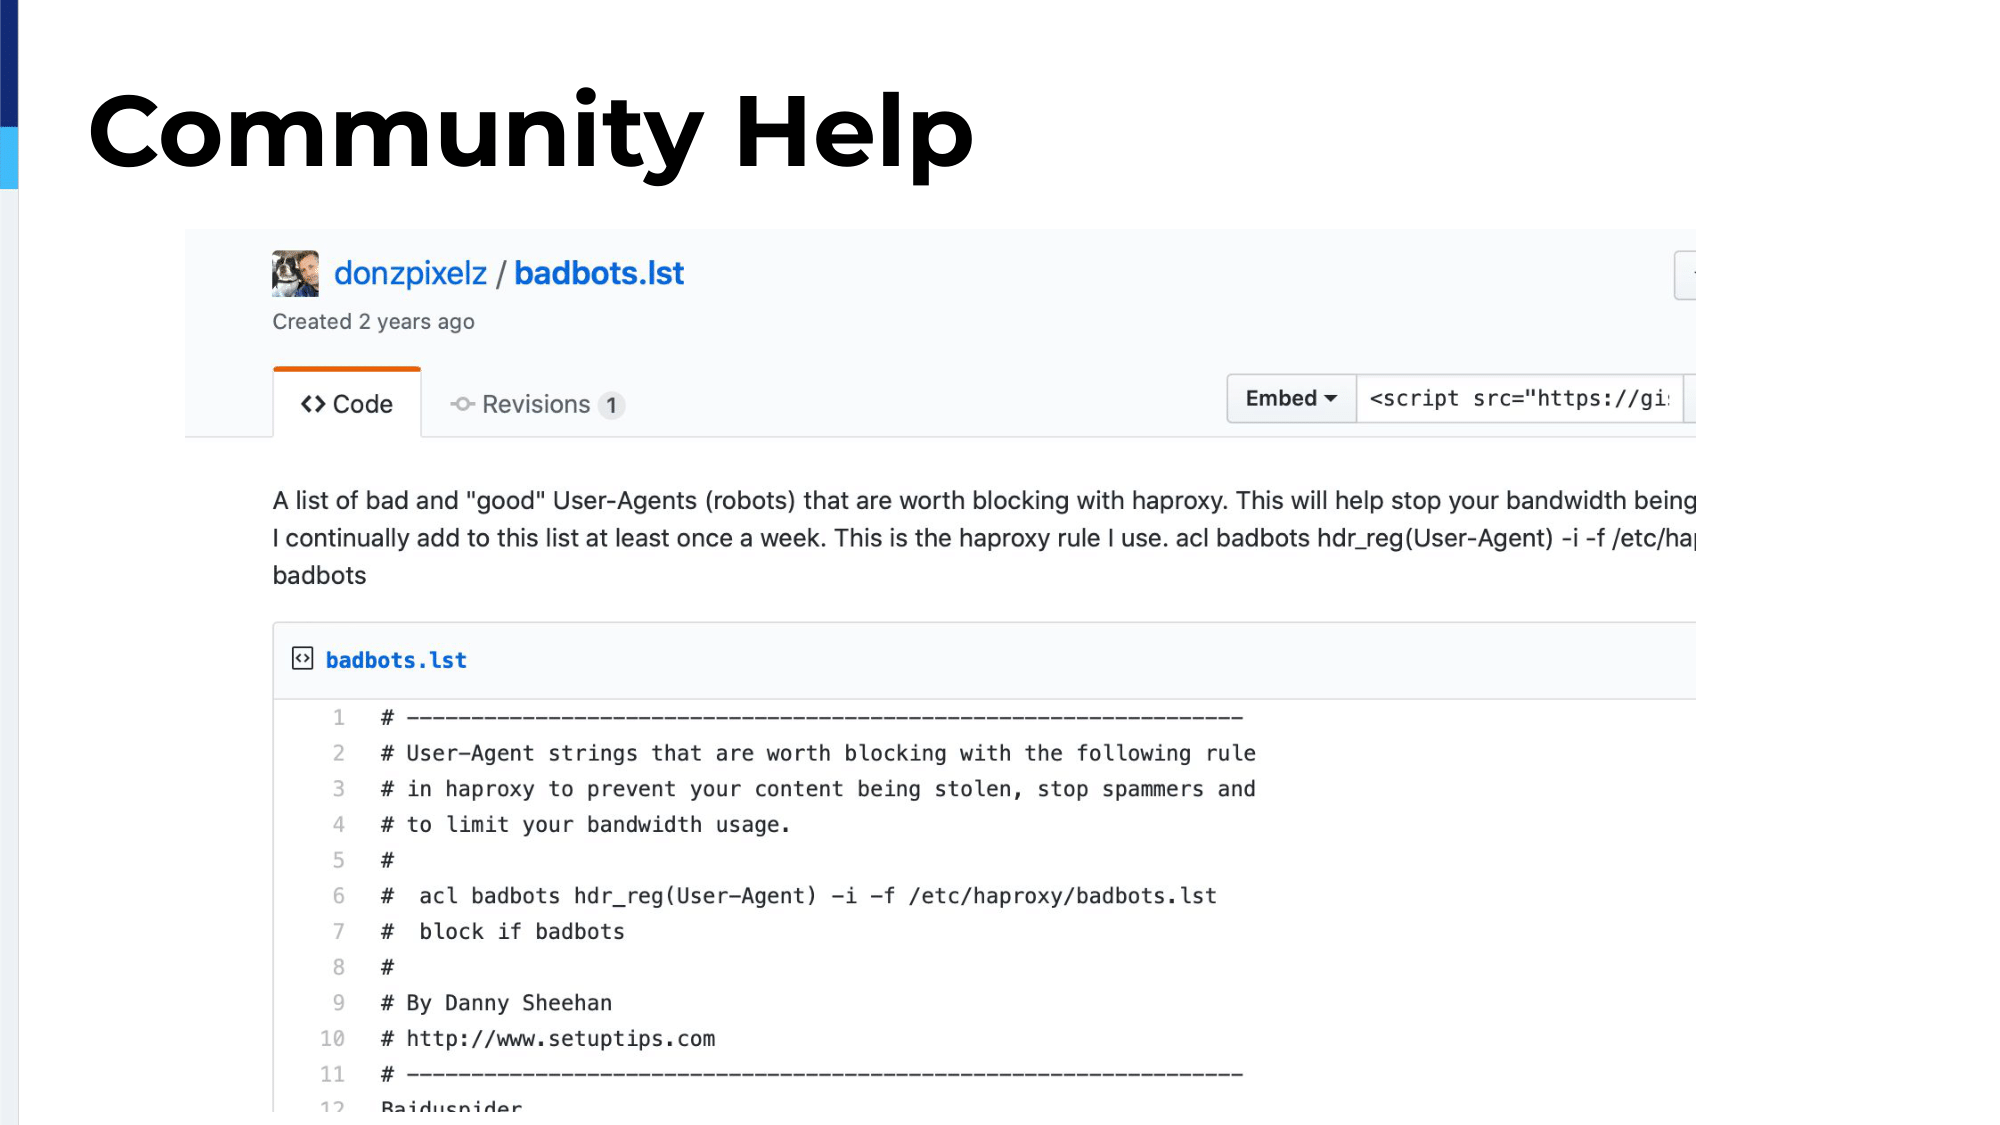Screen dimensions: 2000x1125
Task: Open the Embed dropdown
Action: (1291, 398)
